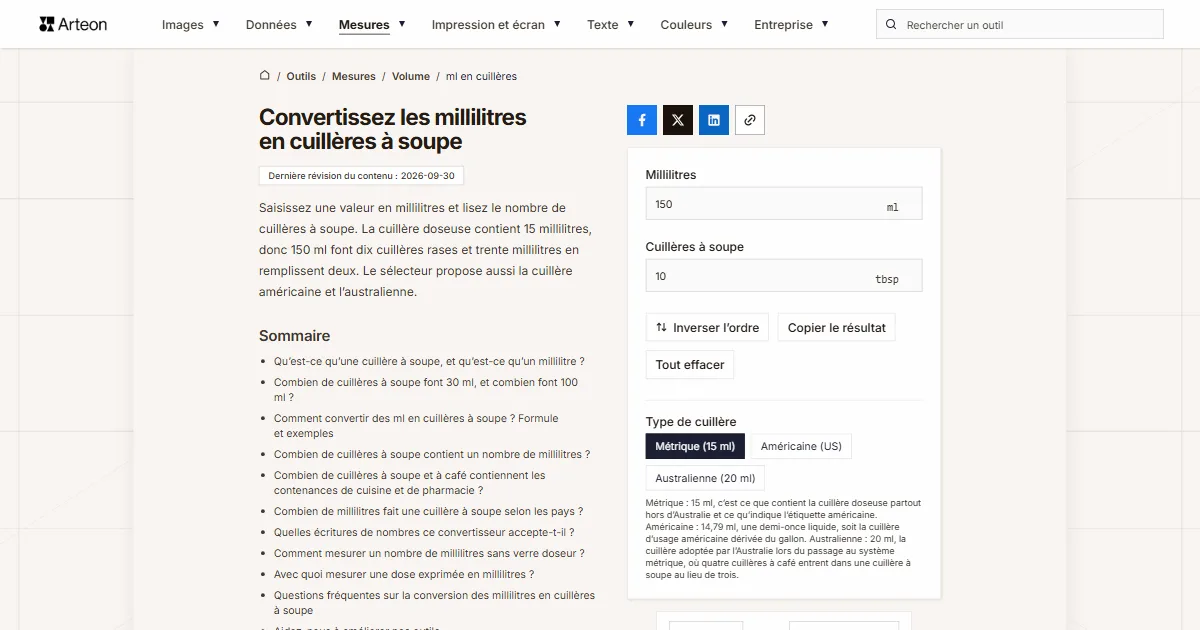Open 'Avec quoi mesurer une dose' link
The image size is (1200, 630).
[404, 574]
